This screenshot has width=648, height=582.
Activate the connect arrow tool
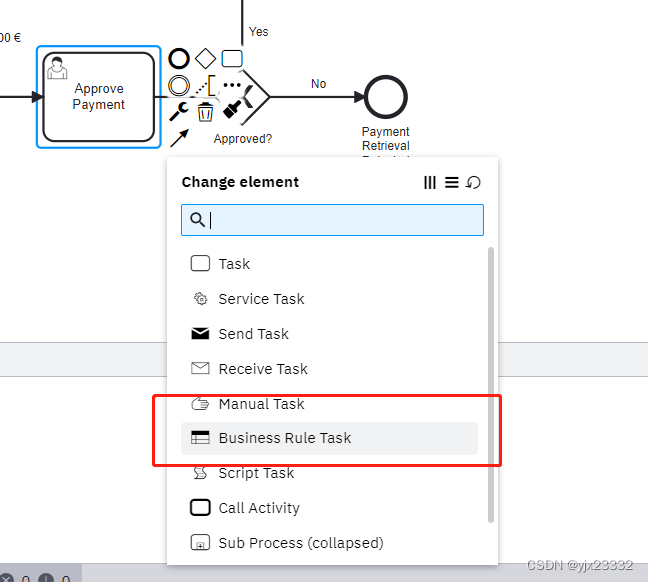coord(180,137)
